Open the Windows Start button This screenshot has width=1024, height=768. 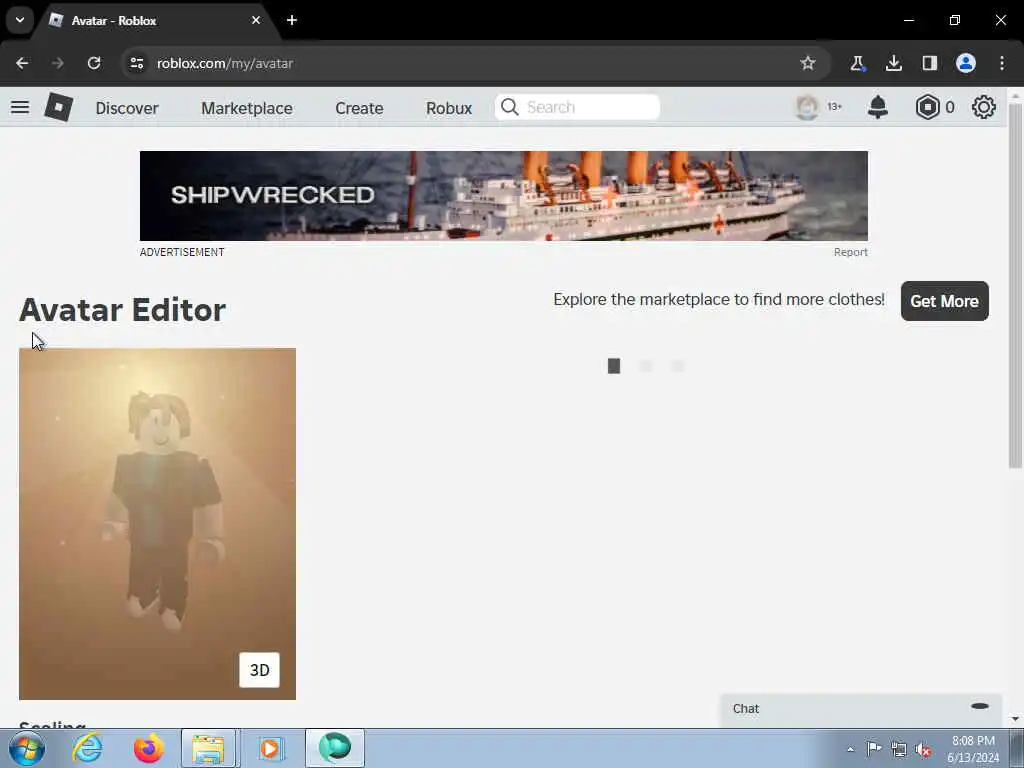[27, 748]
